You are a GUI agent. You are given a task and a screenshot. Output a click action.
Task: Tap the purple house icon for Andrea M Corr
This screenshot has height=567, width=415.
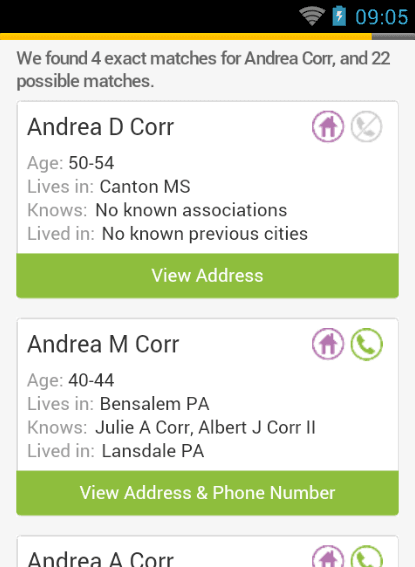pos(328,344)
